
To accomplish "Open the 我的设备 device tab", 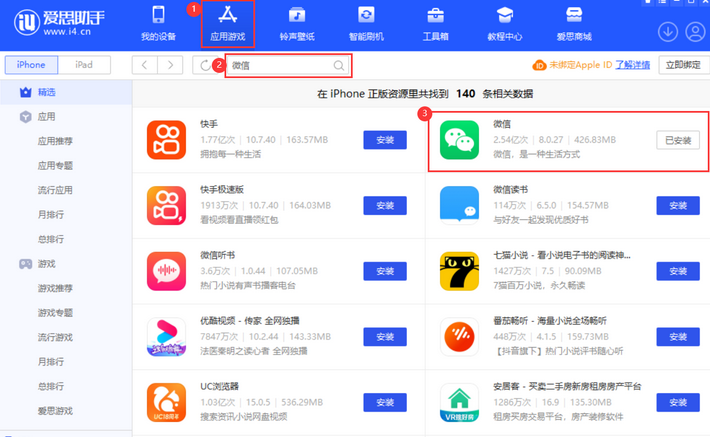I will (x=158, y=24).
